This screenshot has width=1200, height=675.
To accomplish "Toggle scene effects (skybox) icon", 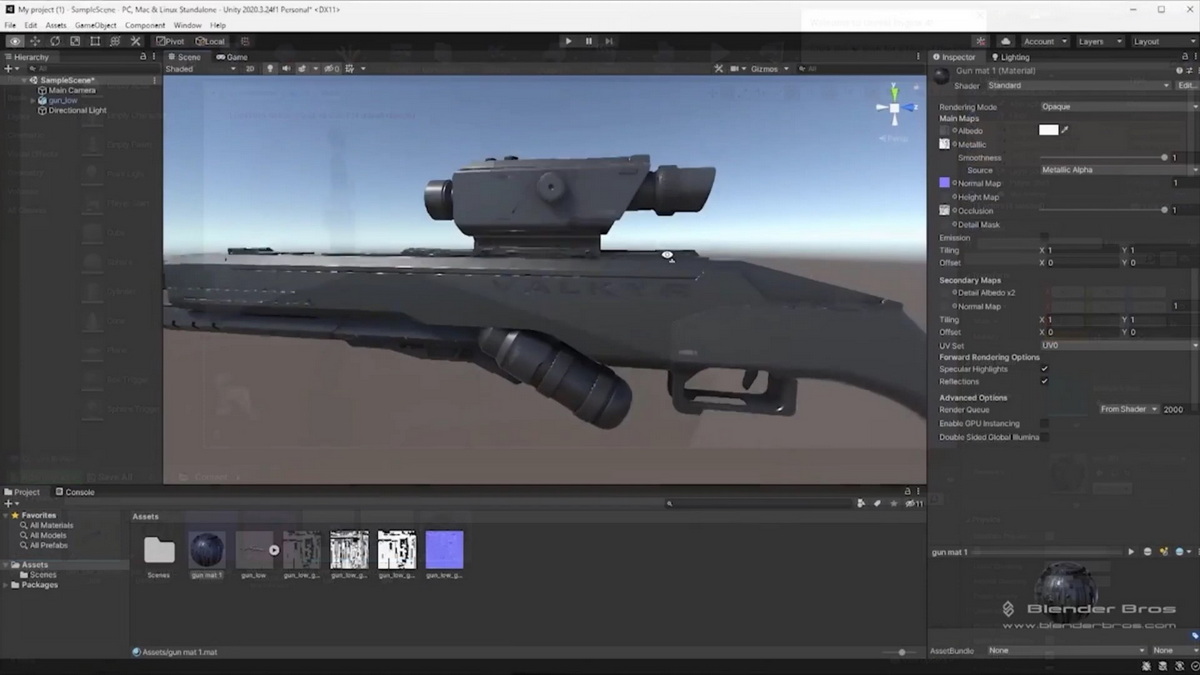I will pyautogui.click(x=303, y=69).
